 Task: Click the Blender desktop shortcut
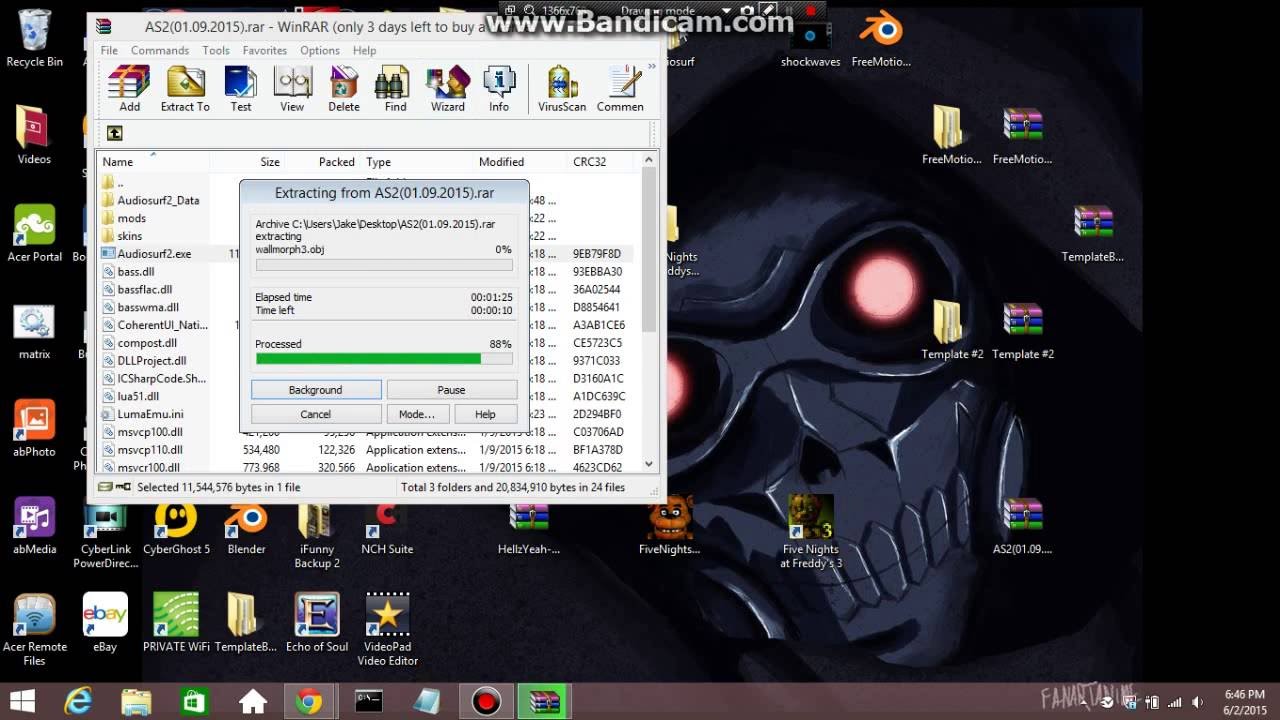coord(246,528)
